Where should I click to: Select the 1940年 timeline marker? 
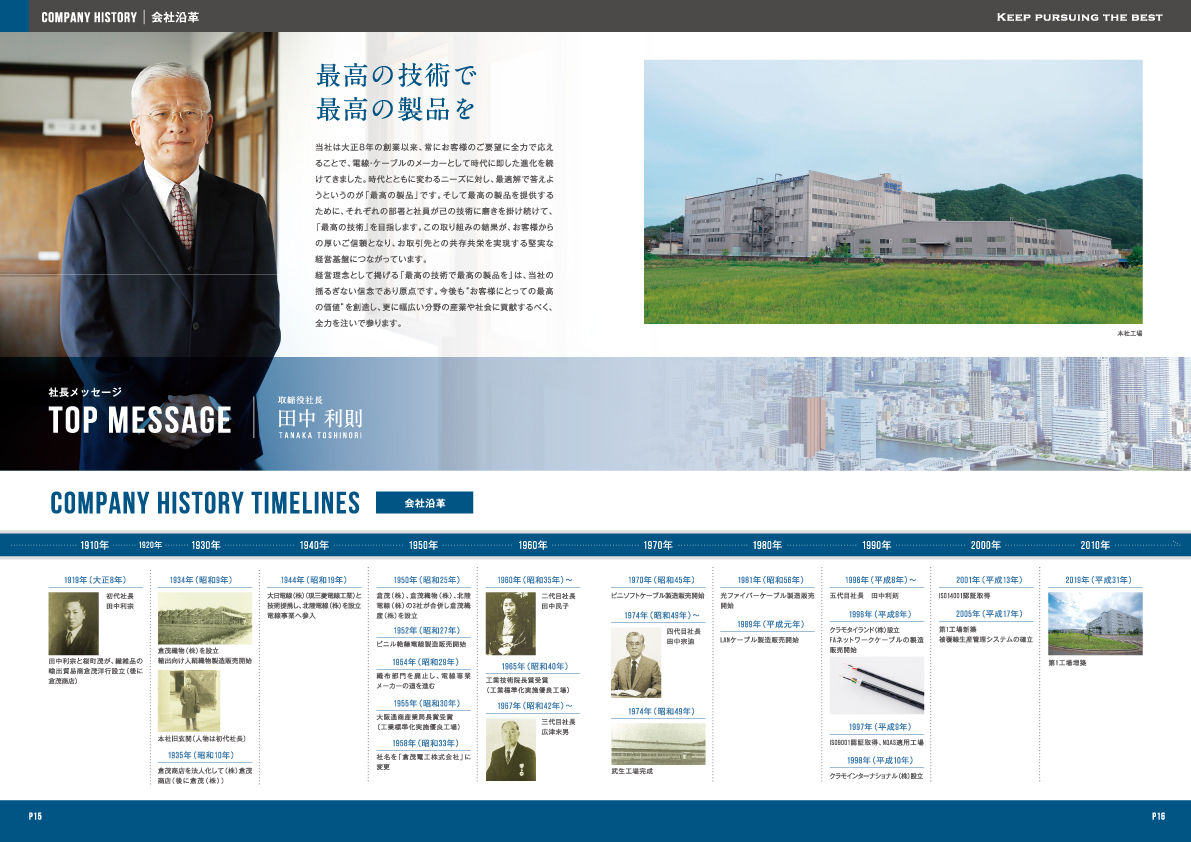[x=314, y=545]
